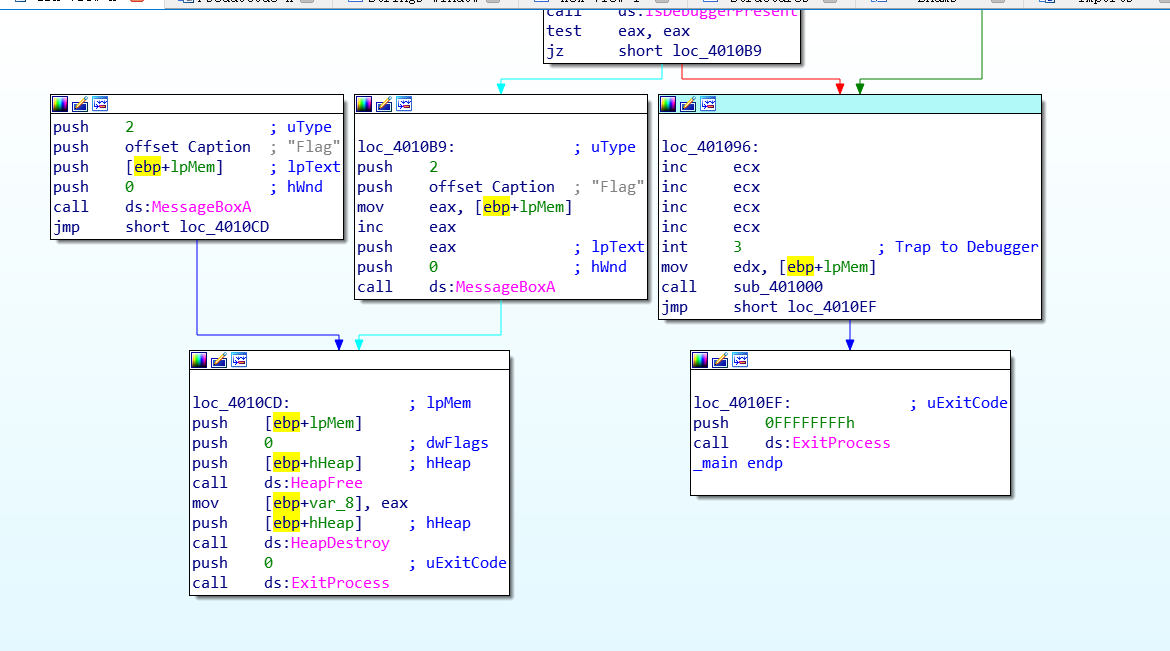This screenshot has height=651, width=1170.
Task: Edit label icon in loc_4010B9 block
Action: 384,104
